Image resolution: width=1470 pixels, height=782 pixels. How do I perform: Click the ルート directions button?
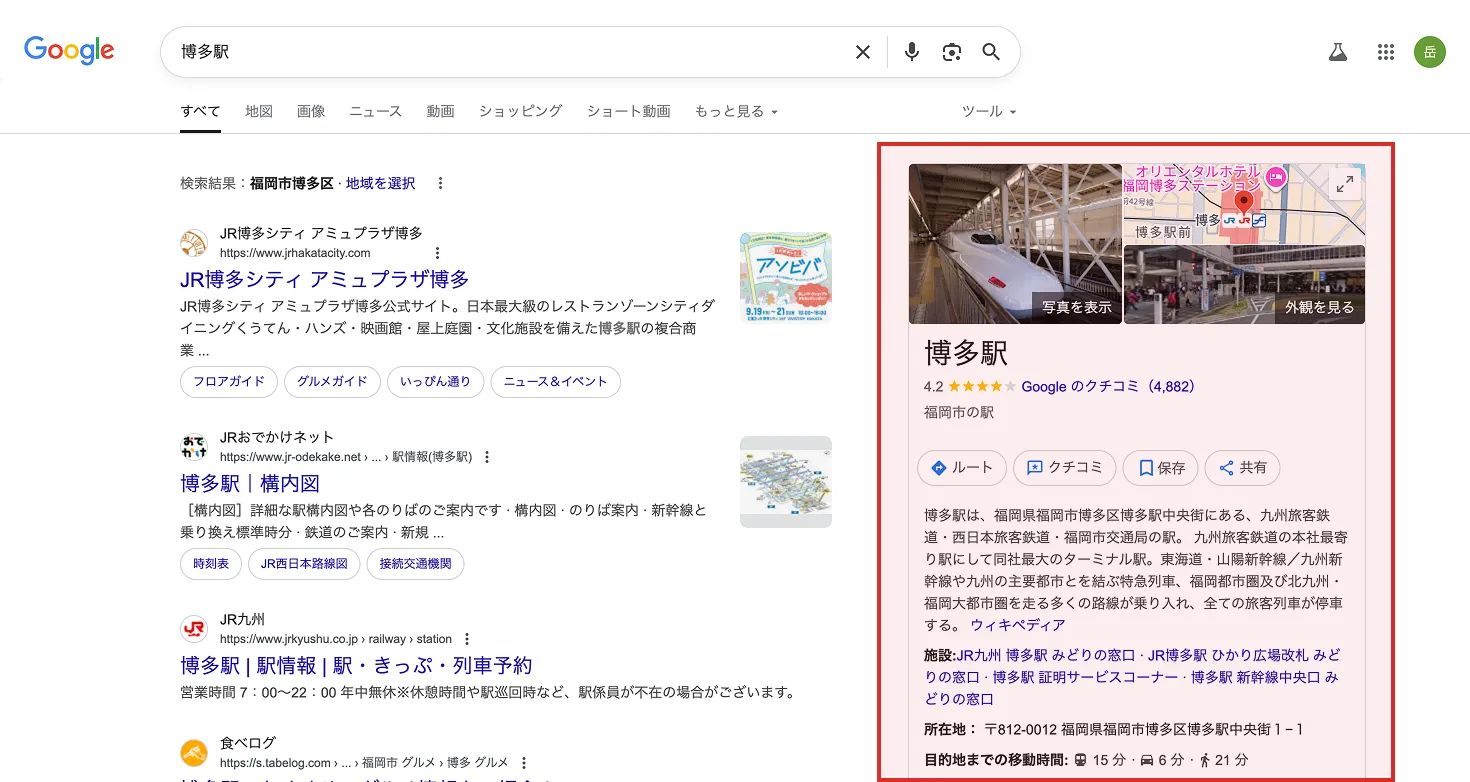961,467
